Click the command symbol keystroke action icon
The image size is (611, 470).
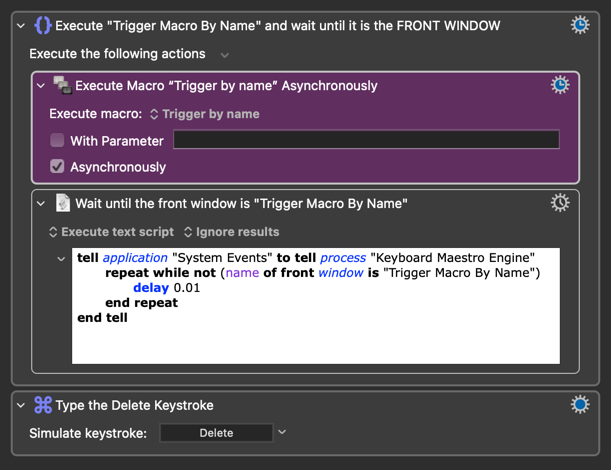coord(42,405)
